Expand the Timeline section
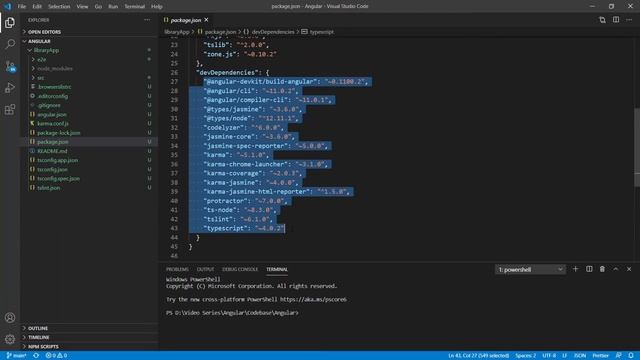This screenshot has height=360, width=640. point(89,337)
